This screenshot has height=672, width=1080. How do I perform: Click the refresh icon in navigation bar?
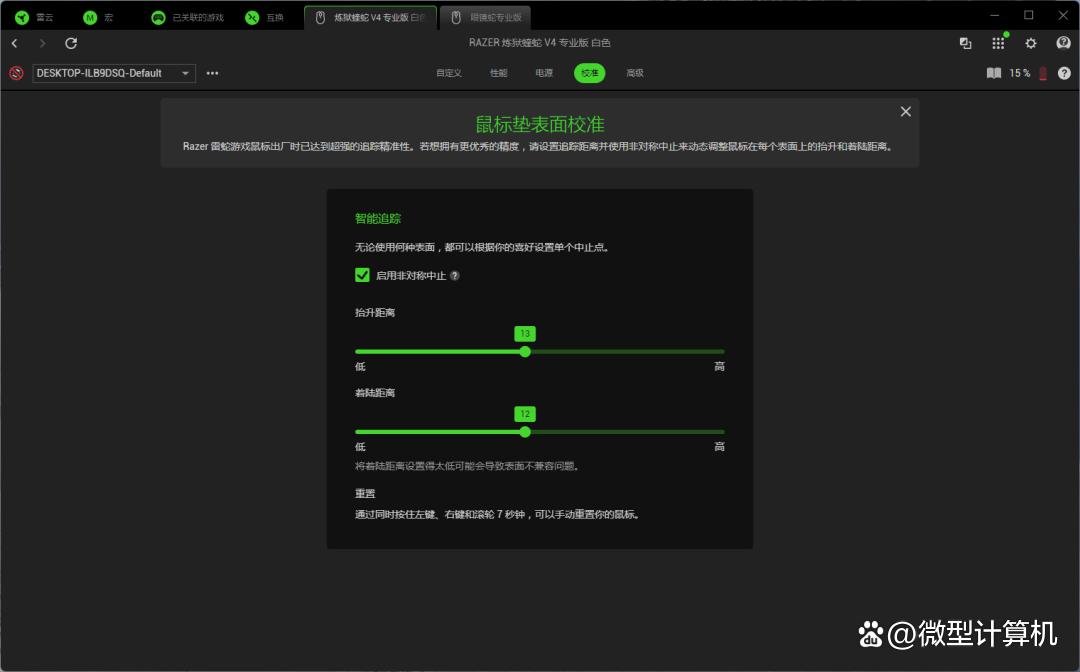pos(71,43)
